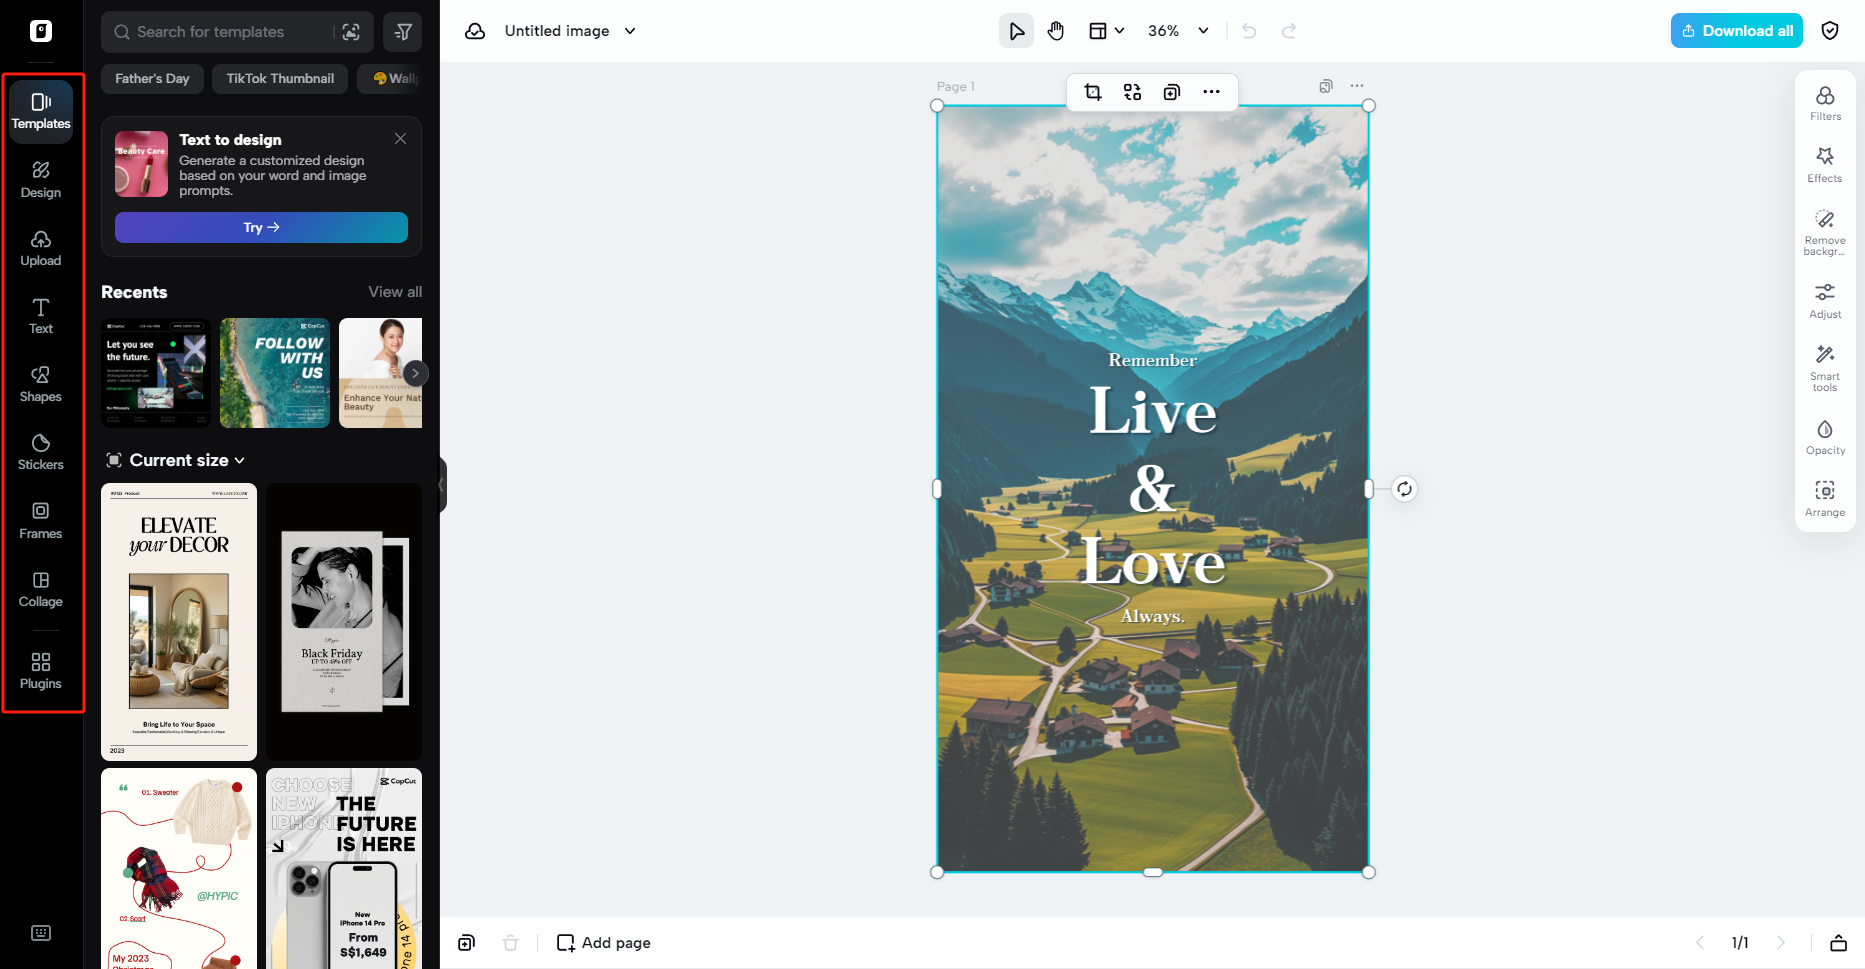1865x969 pixels.
Task: Open the 'Follow With Us' template
Action: pyautogui.click(x=275, y=373)
